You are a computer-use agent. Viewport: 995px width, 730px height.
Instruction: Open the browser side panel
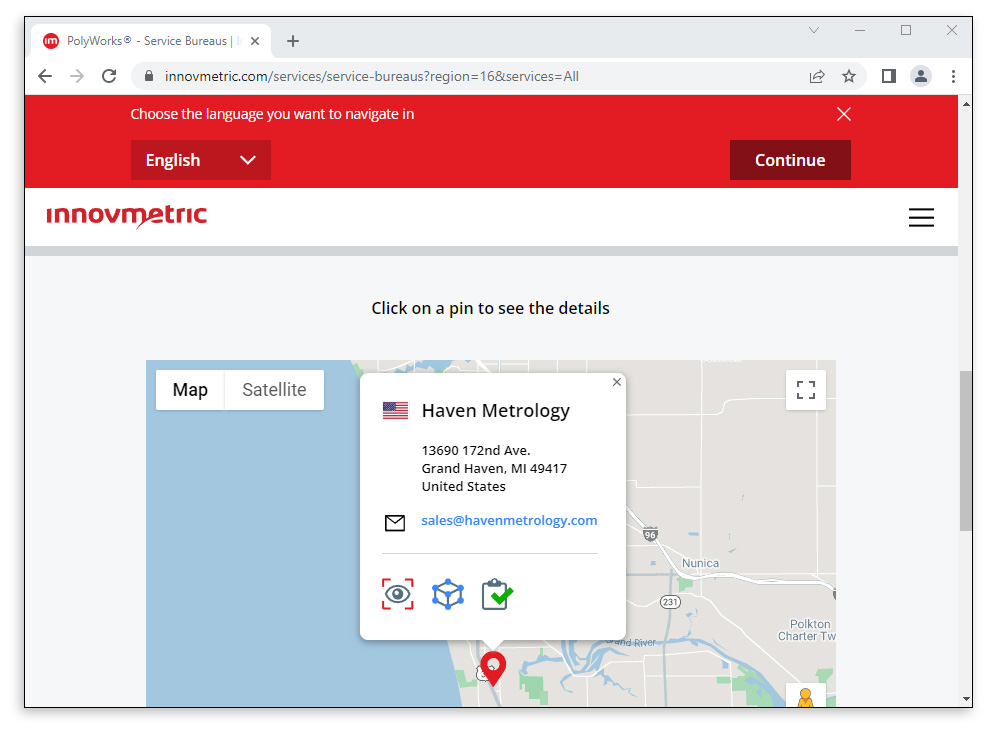888,76
